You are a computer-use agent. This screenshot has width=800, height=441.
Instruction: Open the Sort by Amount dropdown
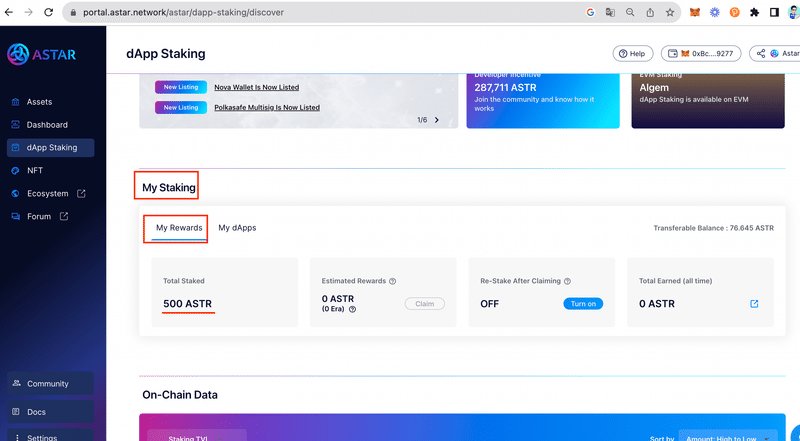pyautogui.click(x=728, y=437)
